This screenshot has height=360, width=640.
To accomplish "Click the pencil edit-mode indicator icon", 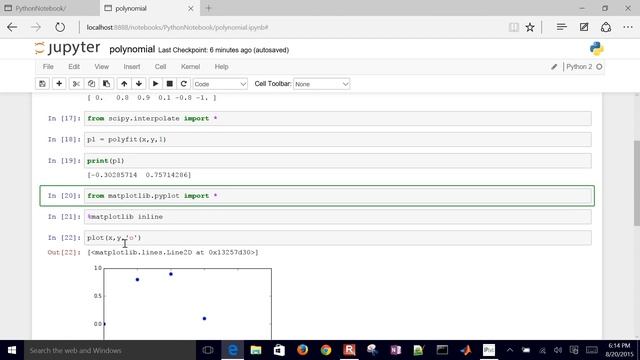I will [554, 67].
